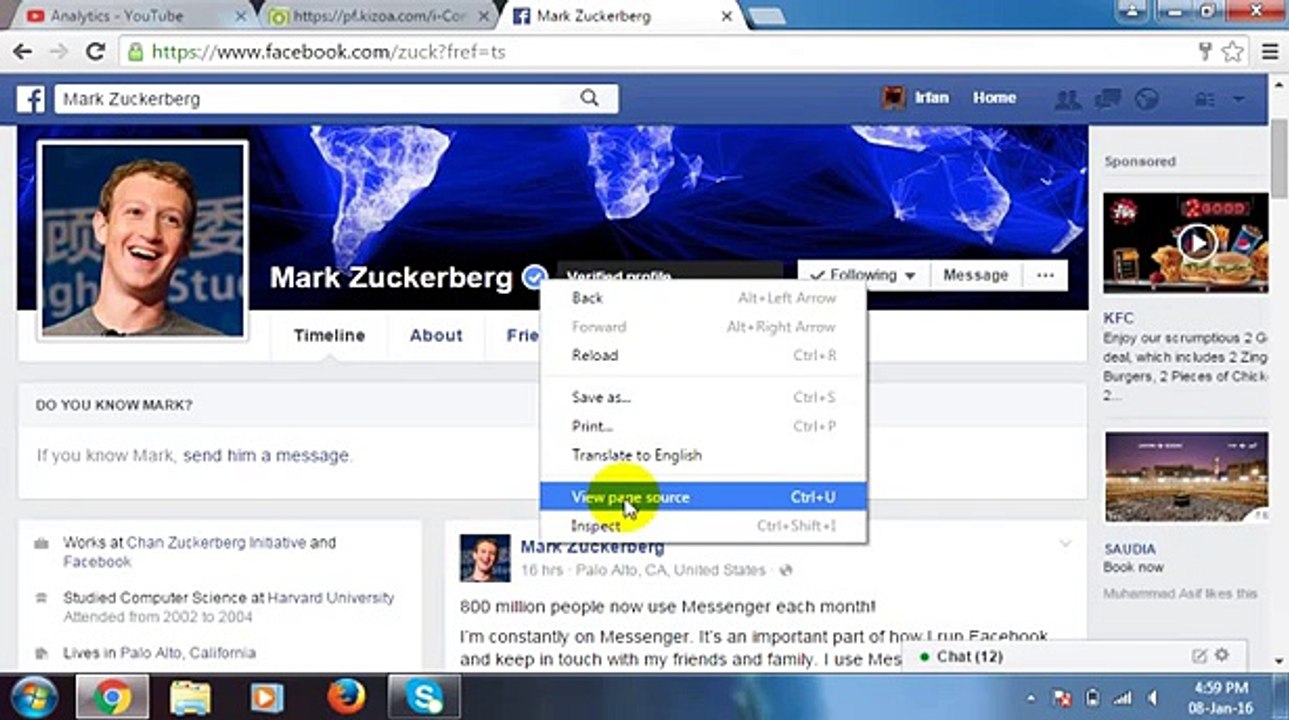Click the "send him a message" link

267,455
